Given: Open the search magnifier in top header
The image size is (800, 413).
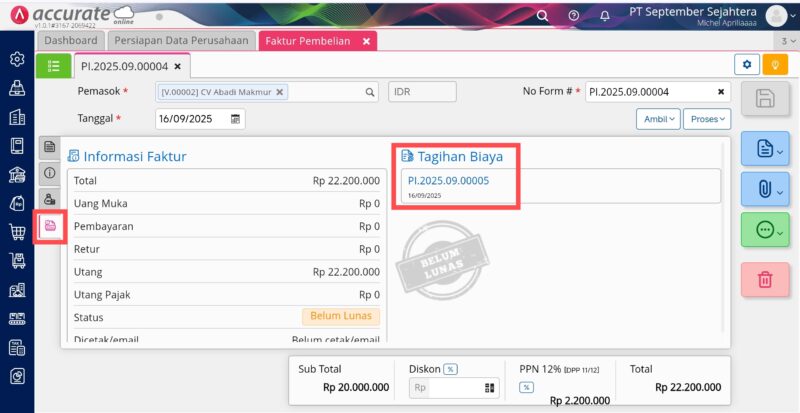Looking at the screenshot, I should point(542,16).
